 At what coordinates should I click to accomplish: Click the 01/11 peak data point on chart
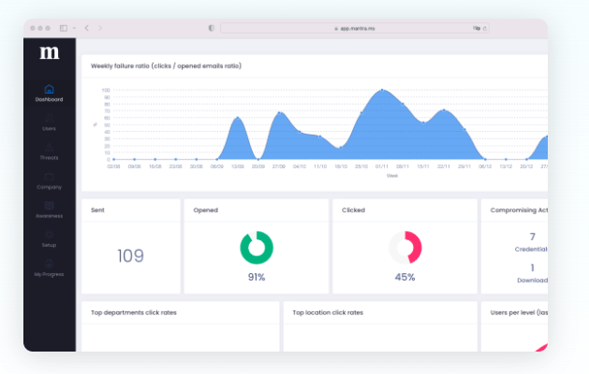(382, 90)
